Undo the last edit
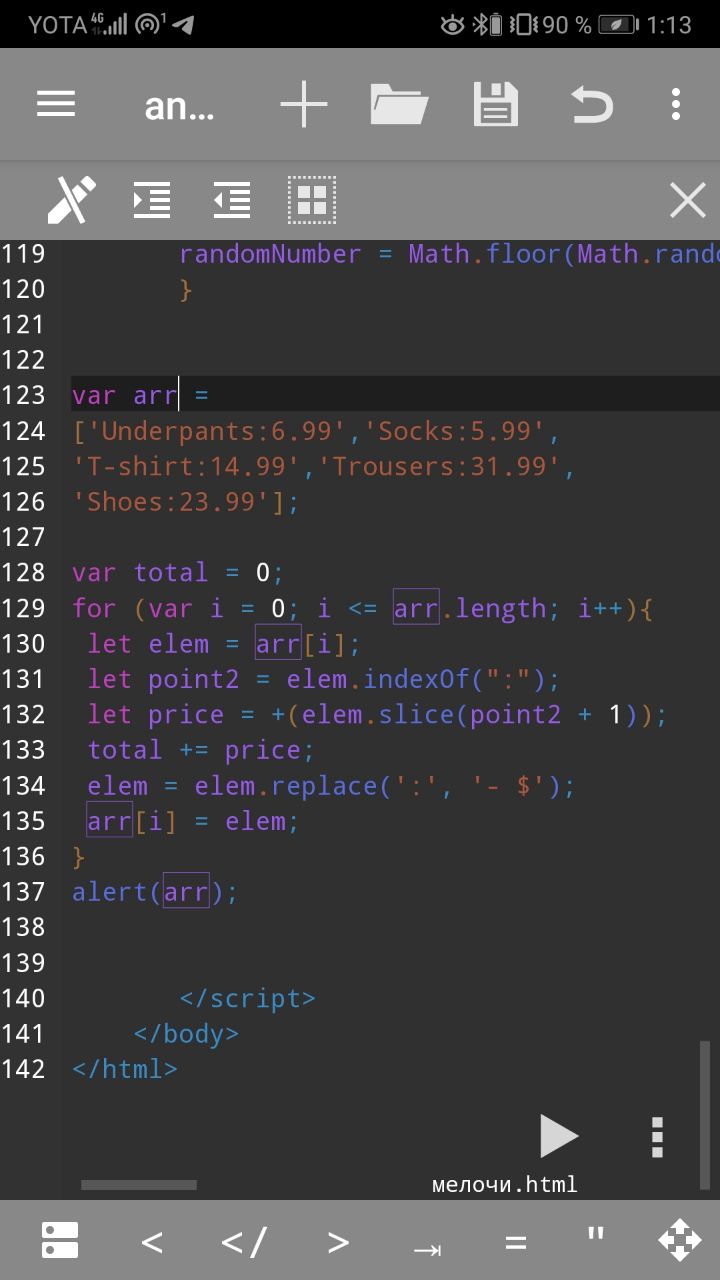The width and height of the screenshot is (720, 1280). [x=591, y=104]
